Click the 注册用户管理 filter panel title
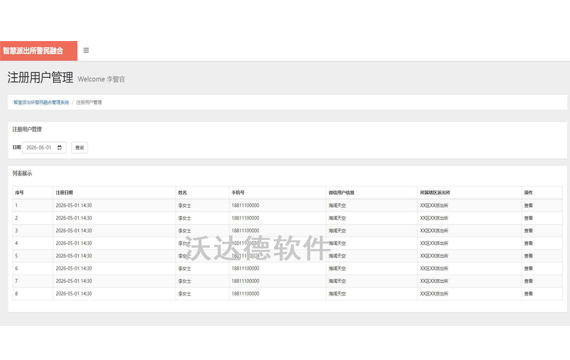This screenshot has height=360, width=570. click(27, 129)
